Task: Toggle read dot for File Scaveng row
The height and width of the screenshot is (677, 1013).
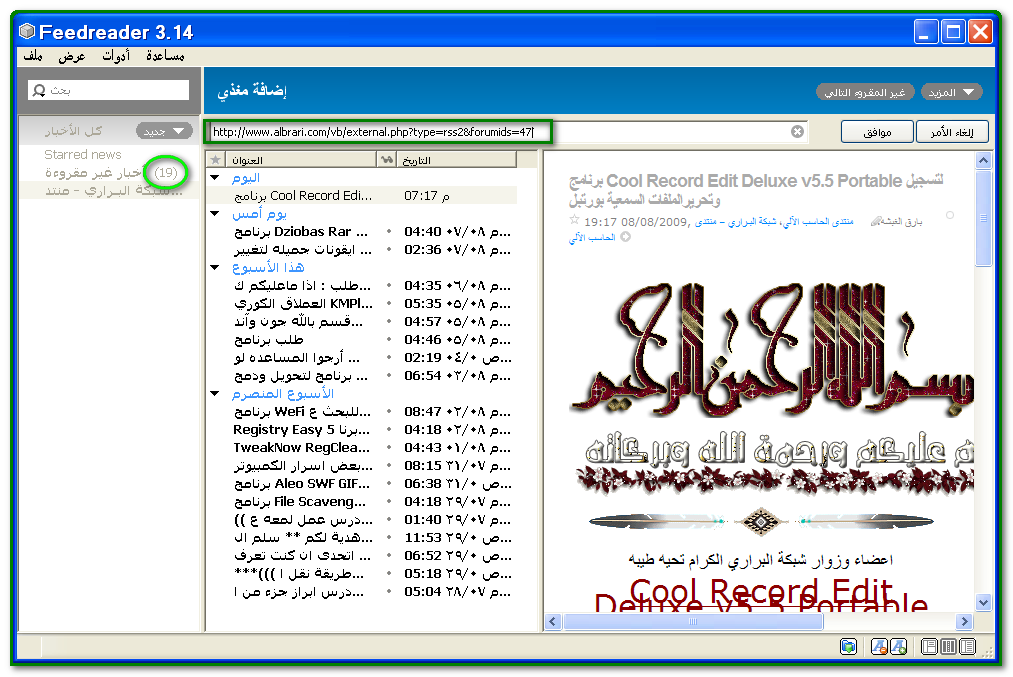Action: click(x=388, y=501)
